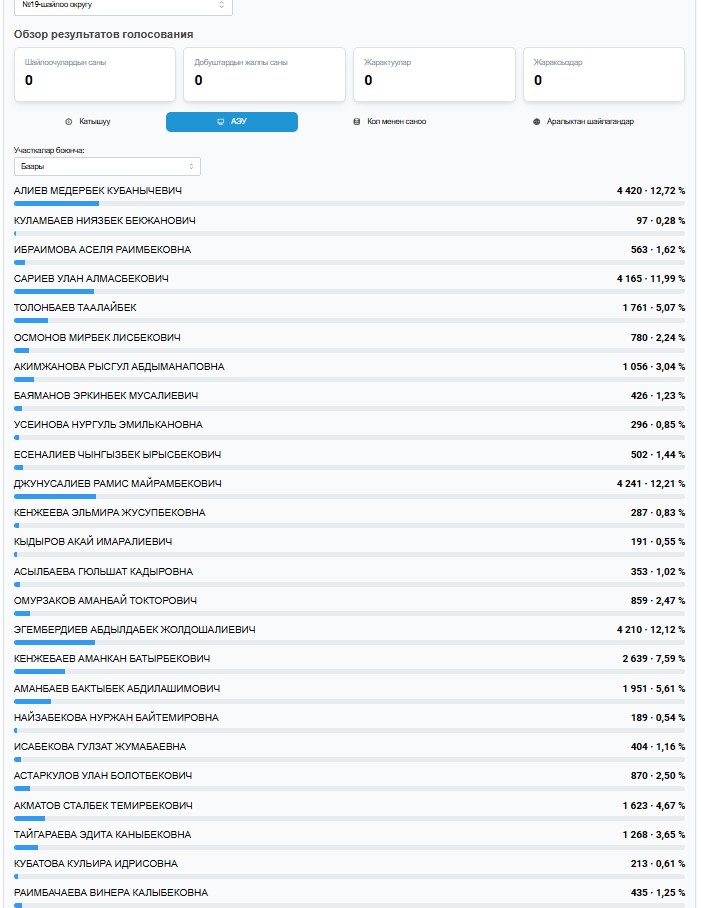The image size is (701, 908).
Task: Expand the Базары precinct dropdown
Action: [107, 166]
